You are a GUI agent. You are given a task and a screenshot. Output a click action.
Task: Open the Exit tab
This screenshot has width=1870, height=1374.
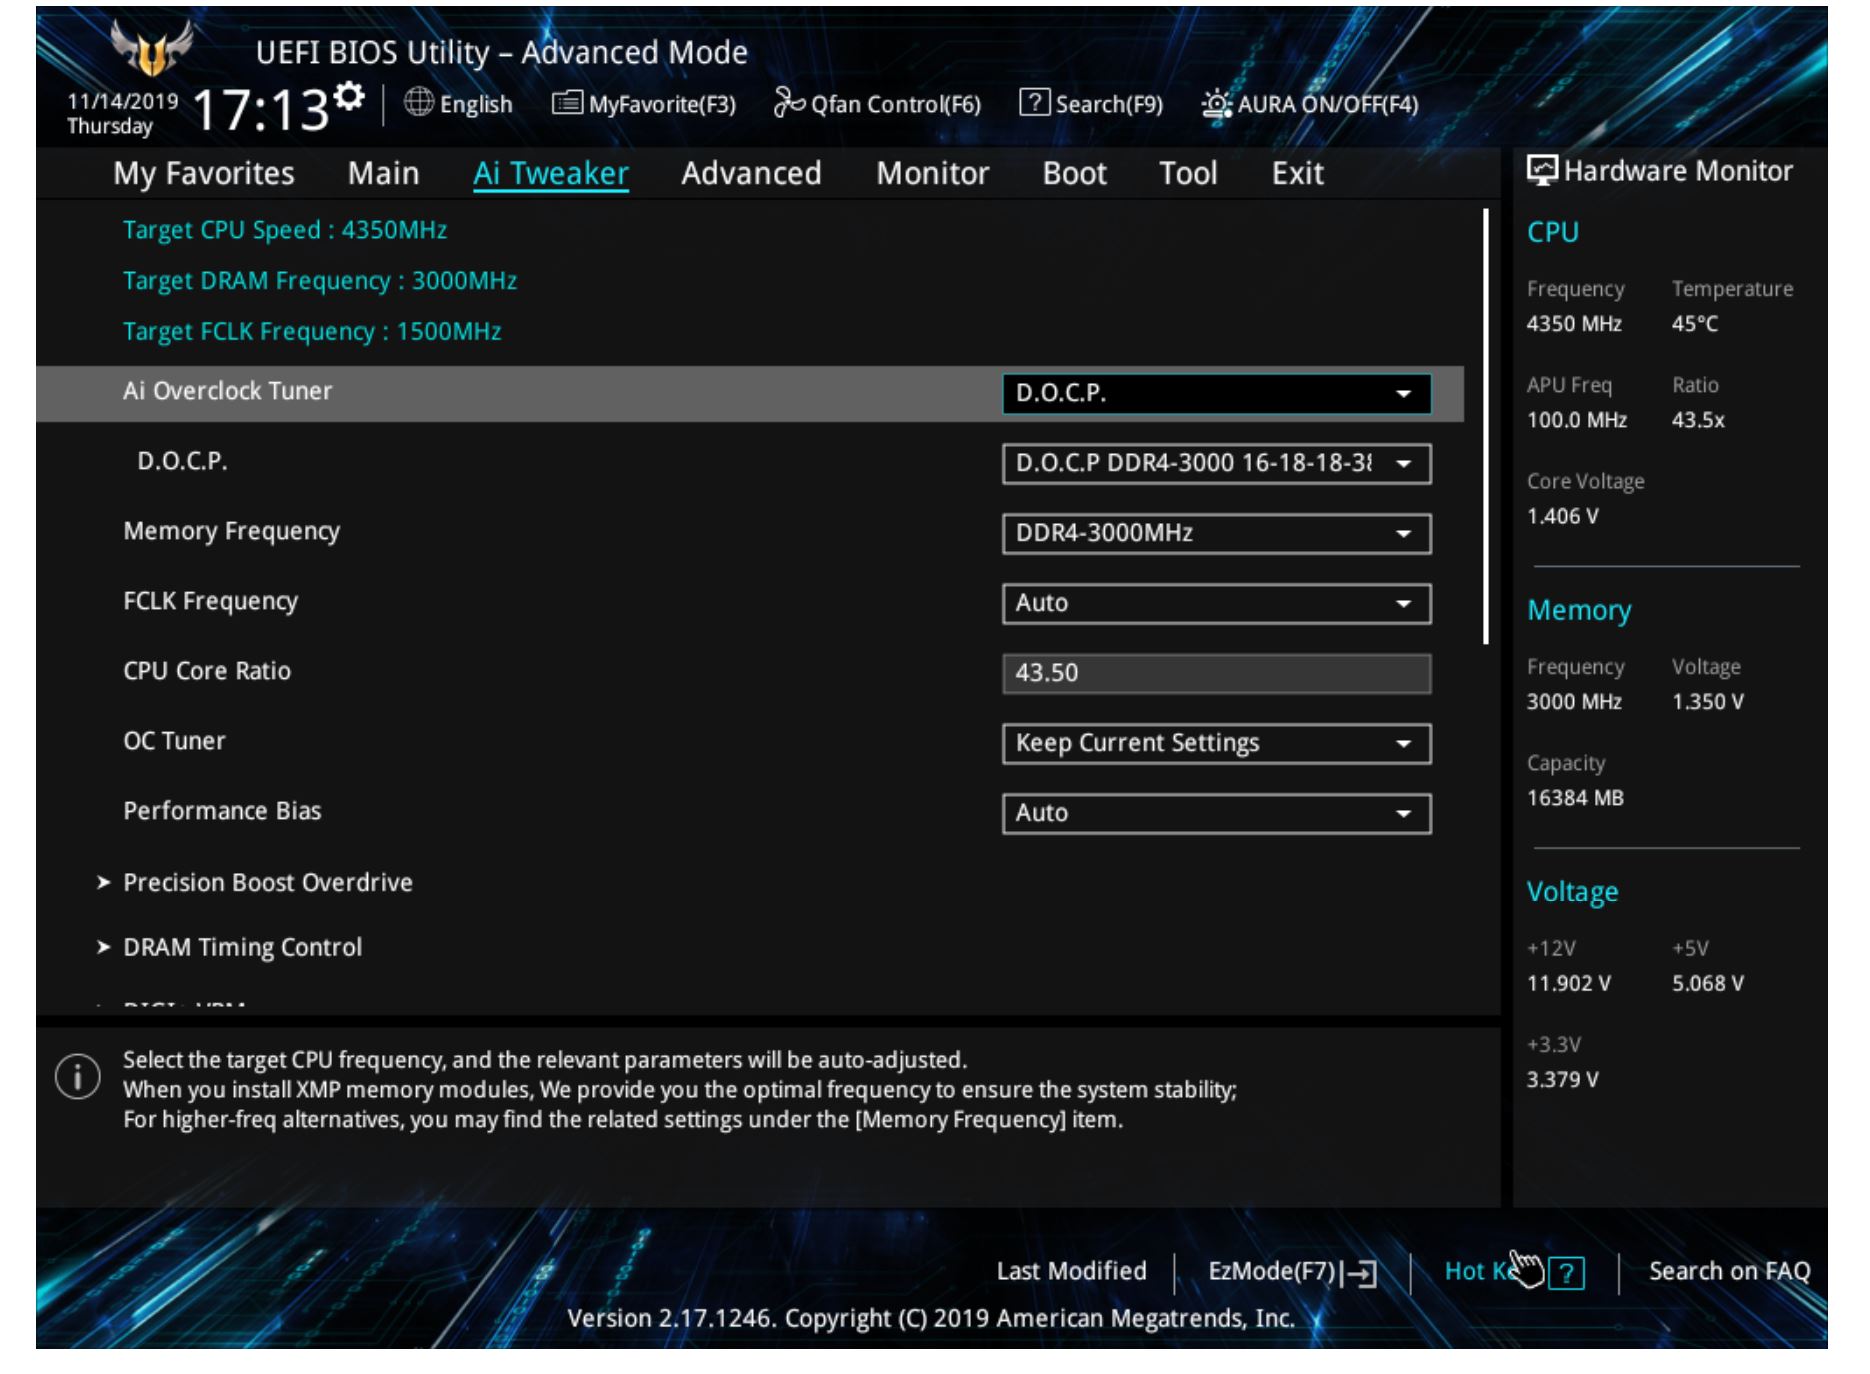coord(1297,173)
